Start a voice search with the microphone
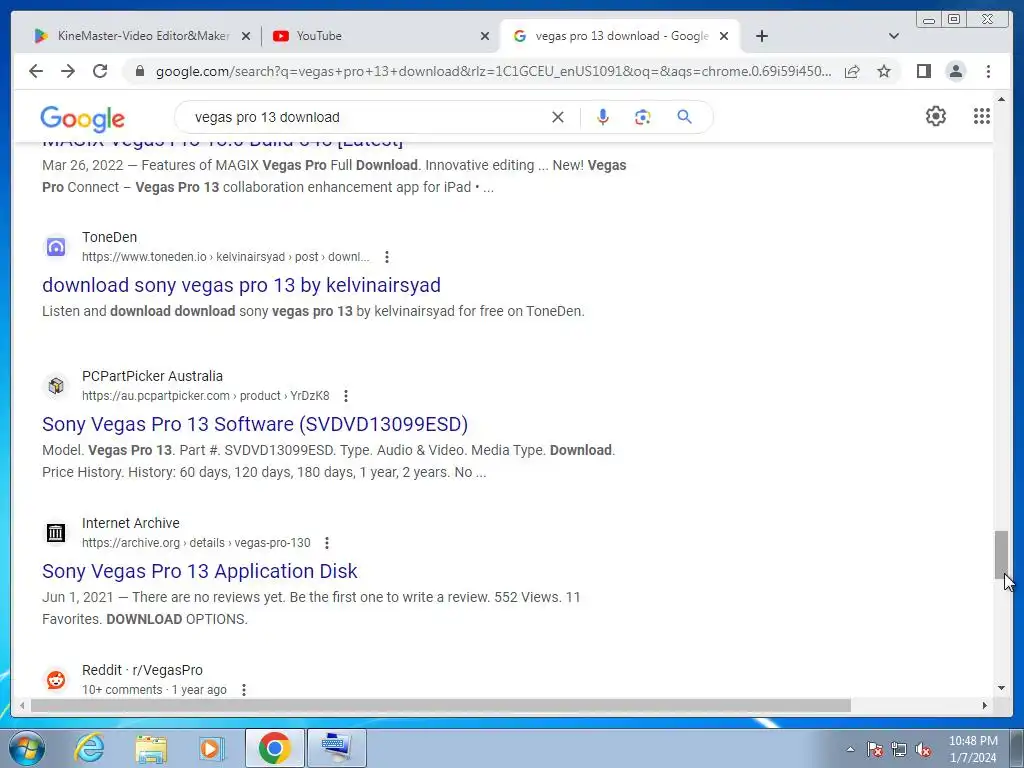 (x=603, y=117)
